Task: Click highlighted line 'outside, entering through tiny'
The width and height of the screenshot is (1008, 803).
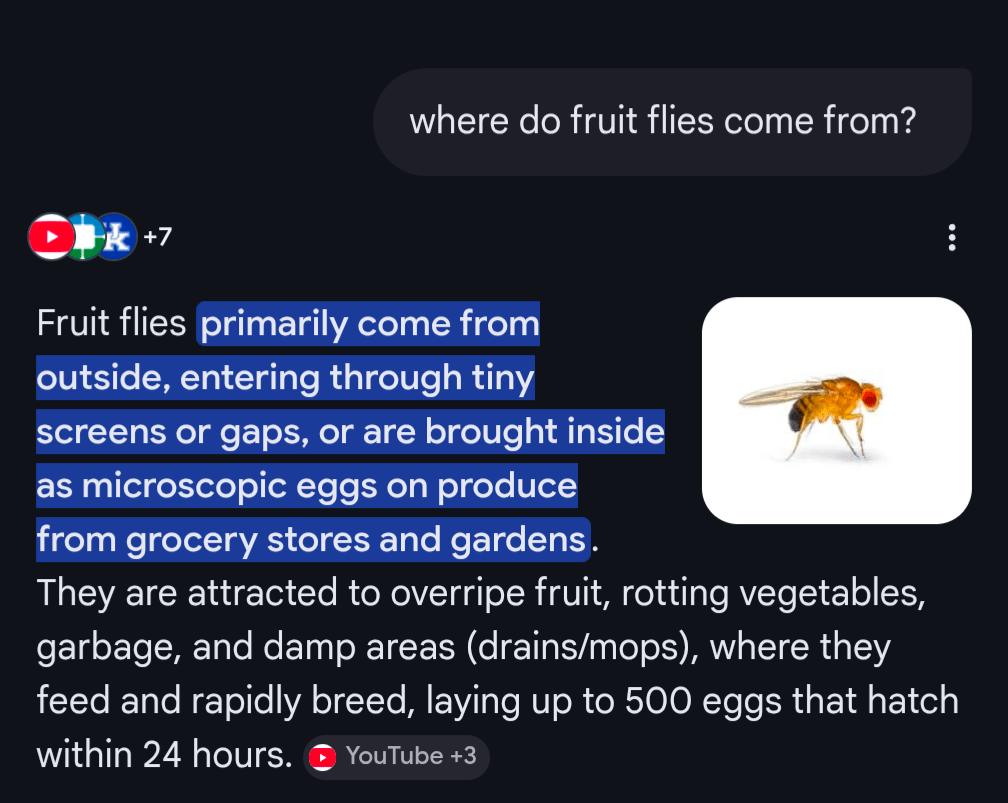Action: [x=285, y=378]
